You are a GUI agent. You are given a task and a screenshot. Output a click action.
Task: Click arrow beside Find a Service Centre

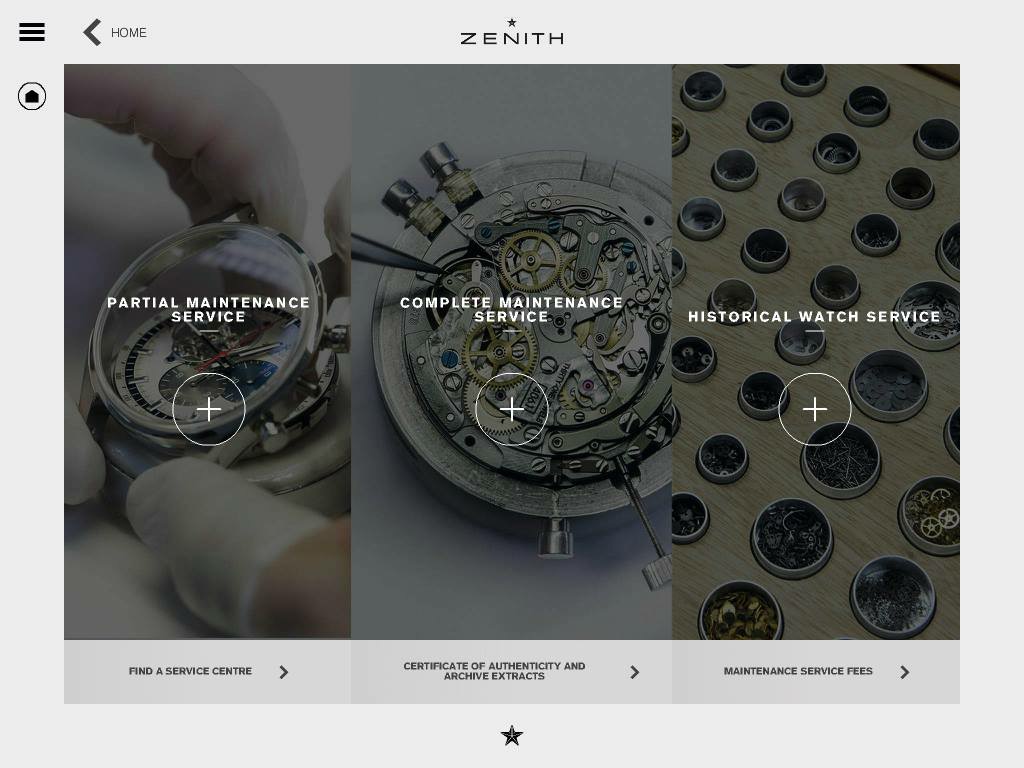[x=283, y=672]
